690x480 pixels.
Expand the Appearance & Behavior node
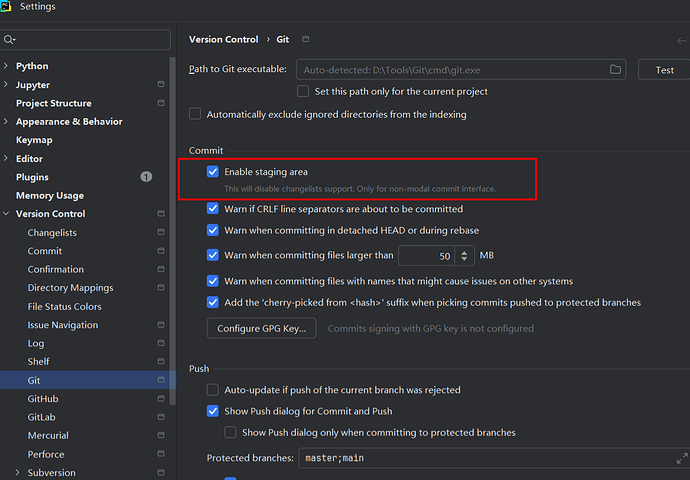click(x=6, y=121)
